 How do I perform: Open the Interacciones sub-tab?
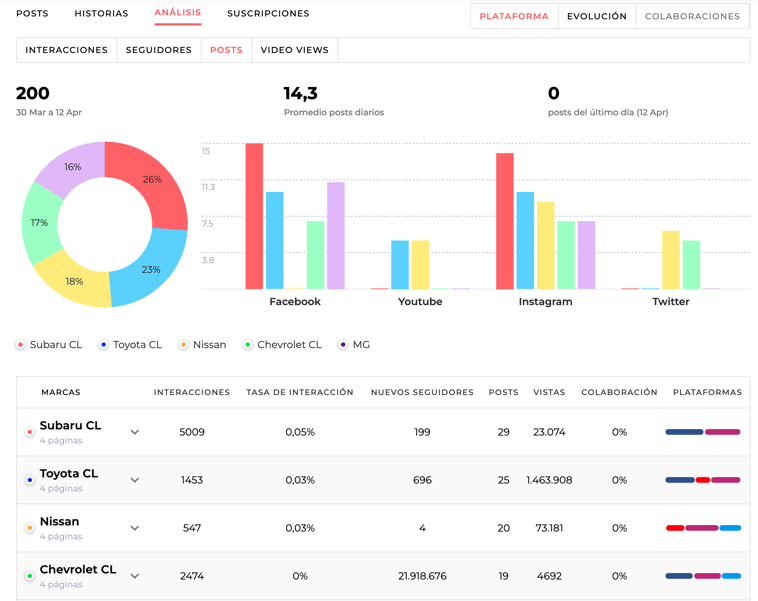(x=67, y=50)
